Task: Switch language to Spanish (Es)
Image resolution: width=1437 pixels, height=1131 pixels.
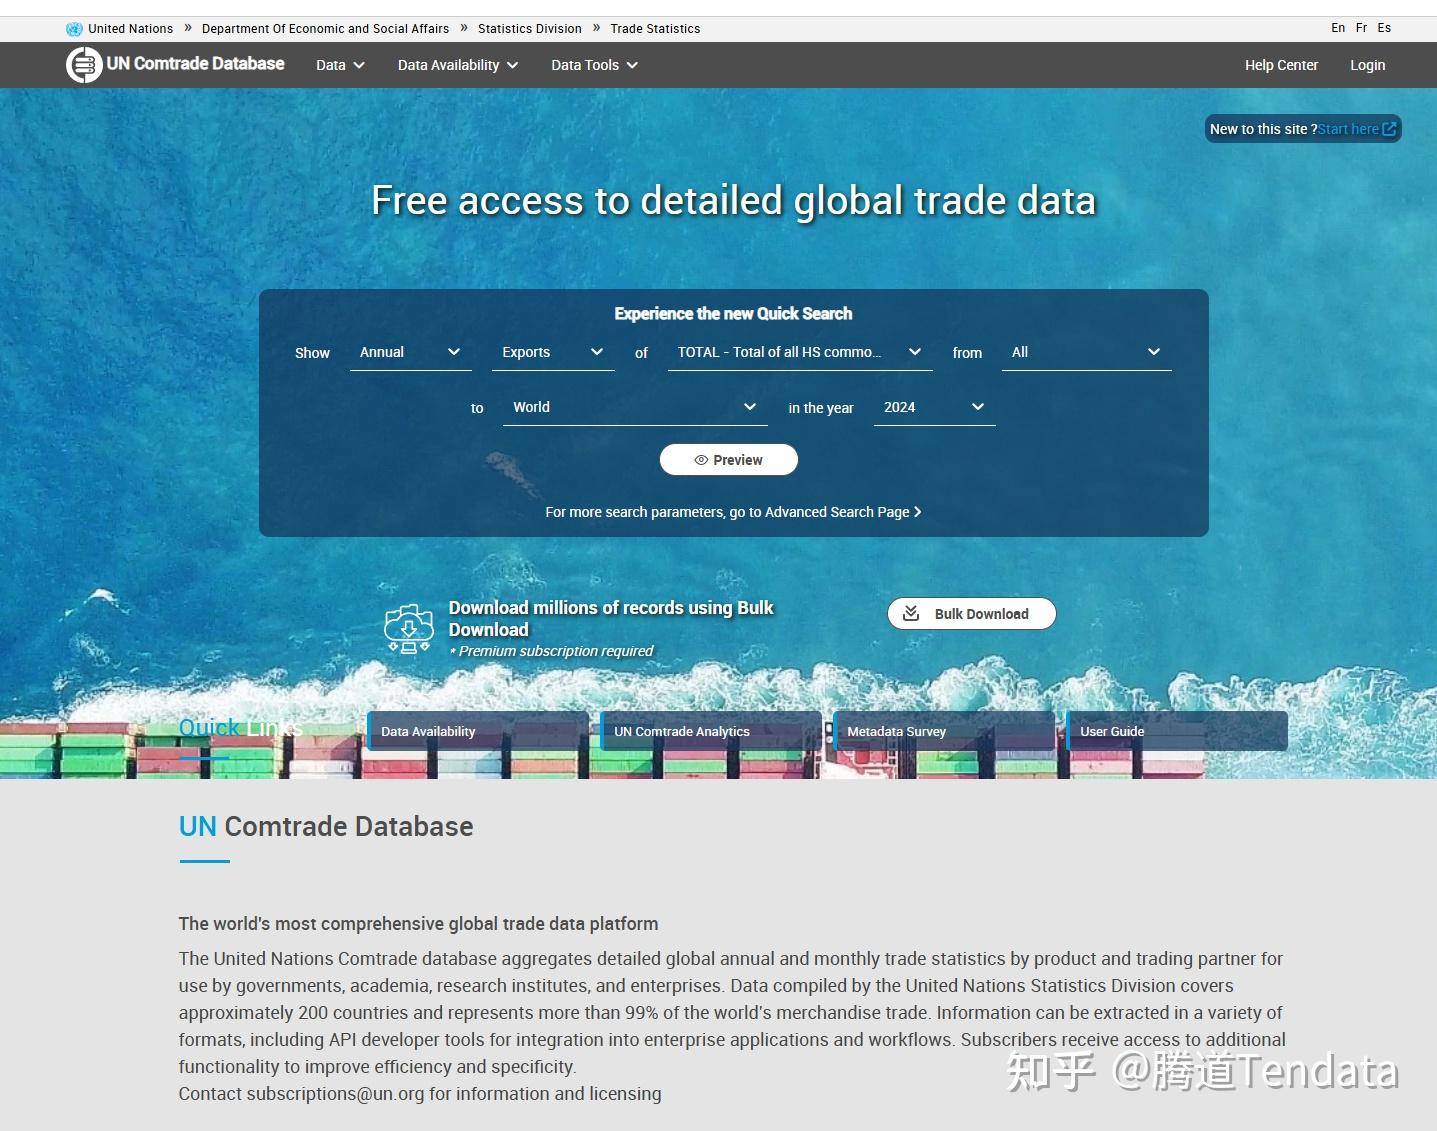Action: tap(1384, 28)
